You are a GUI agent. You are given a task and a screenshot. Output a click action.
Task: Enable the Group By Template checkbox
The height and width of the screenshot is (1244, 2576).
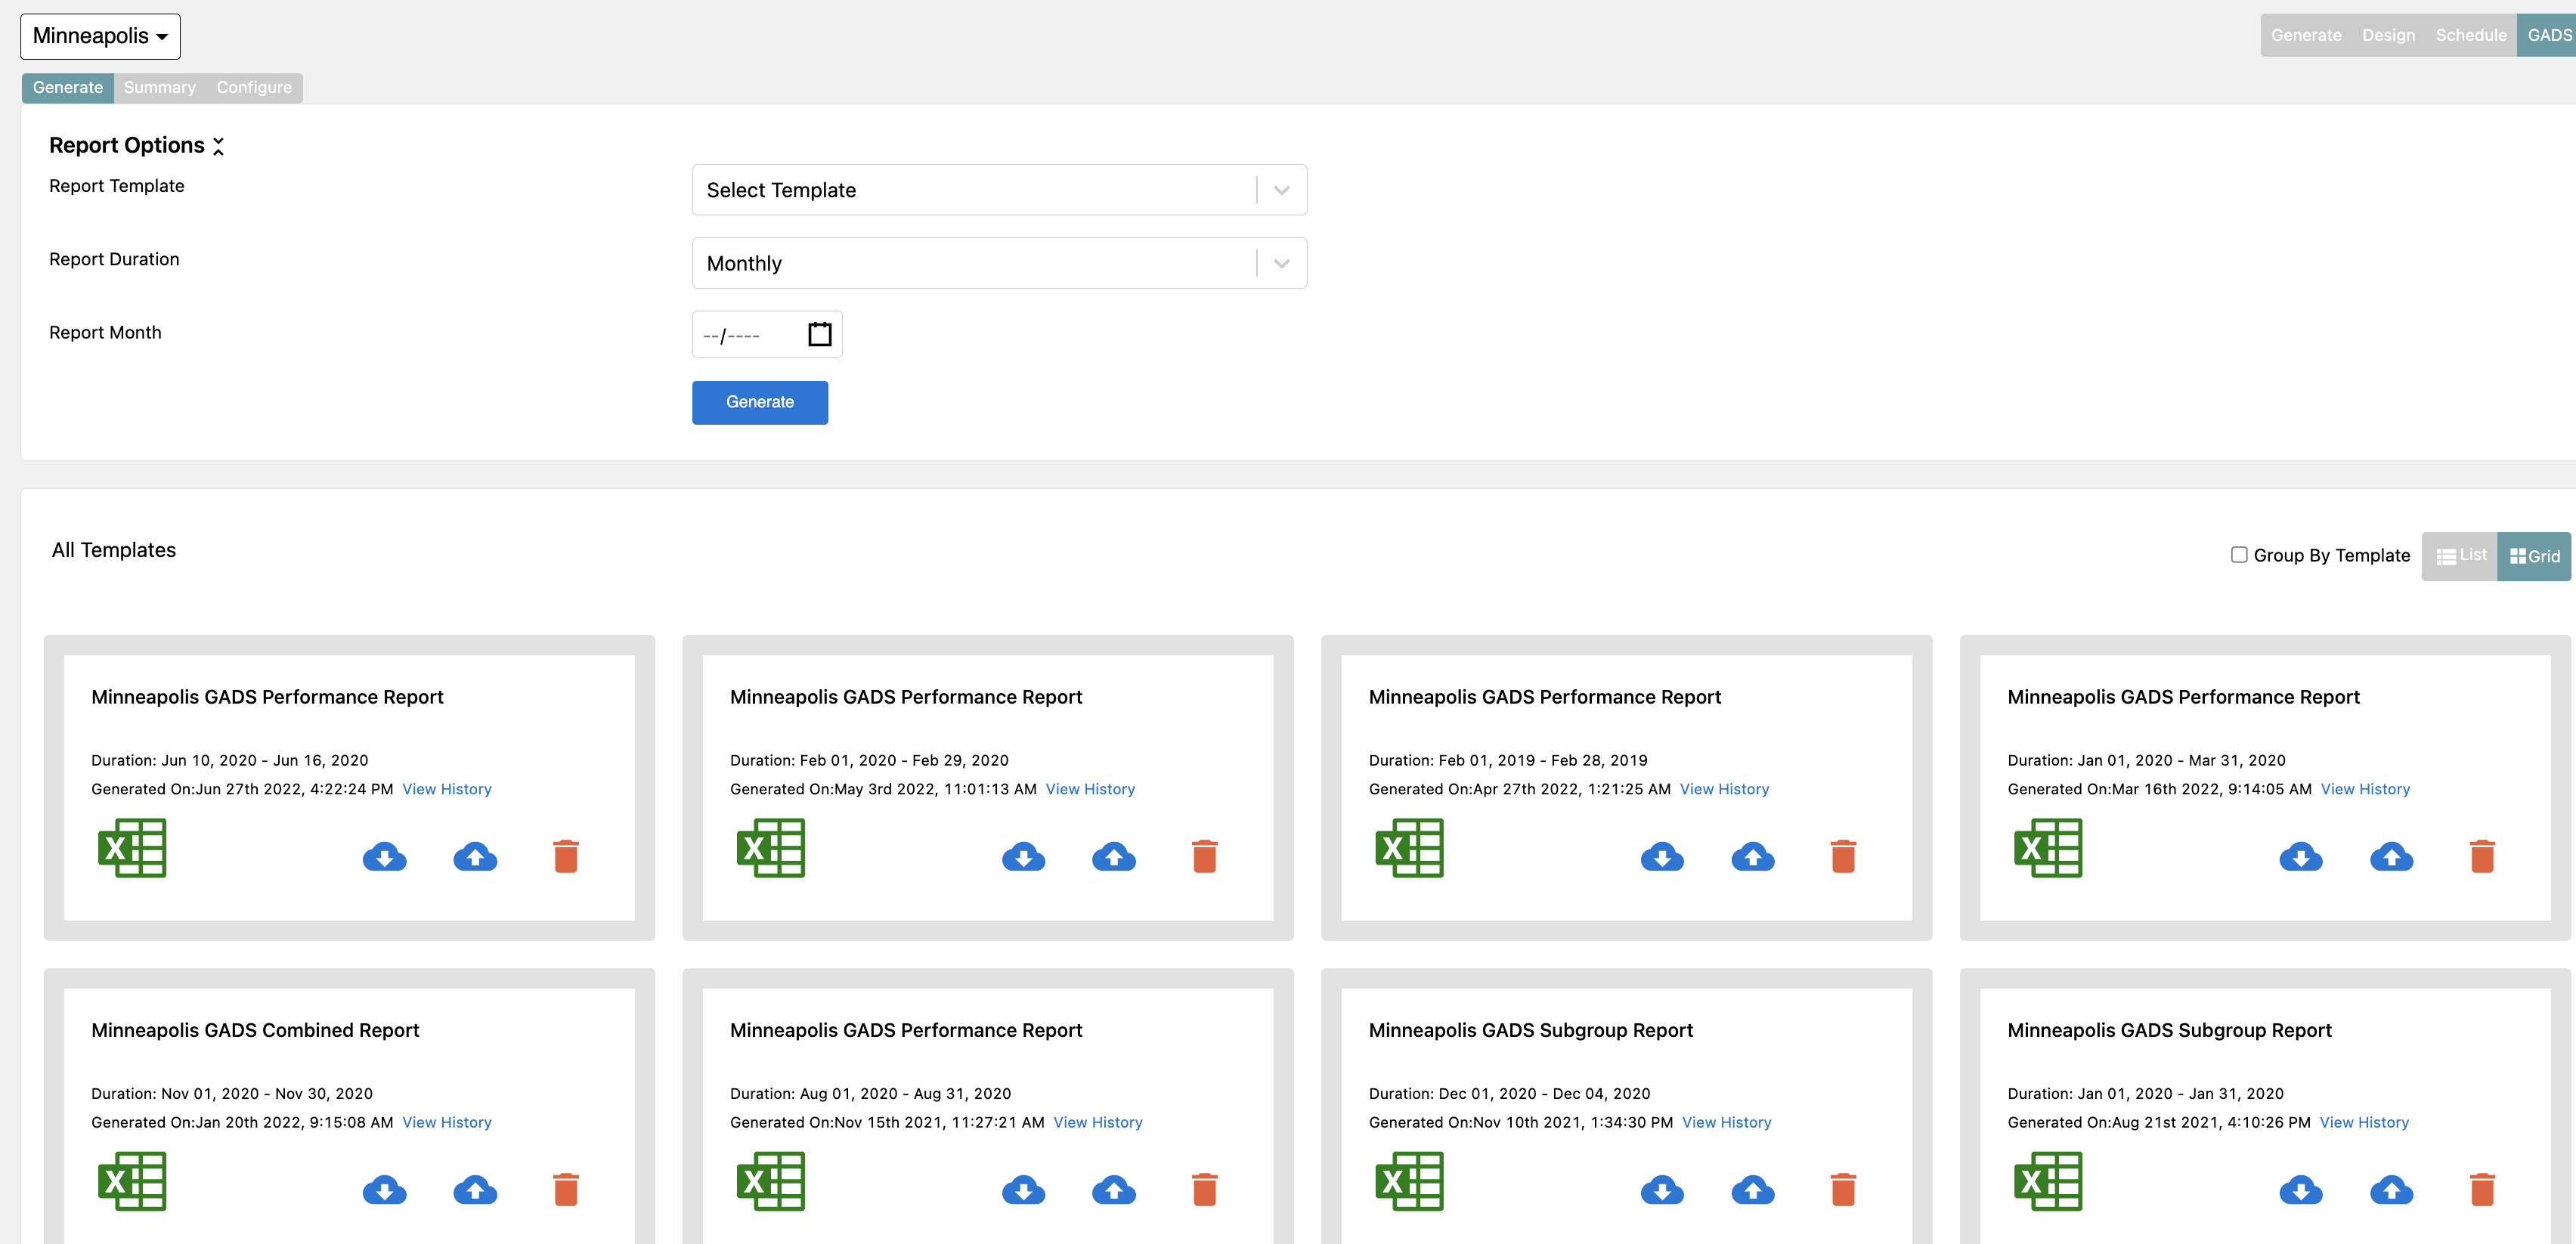2239,555
